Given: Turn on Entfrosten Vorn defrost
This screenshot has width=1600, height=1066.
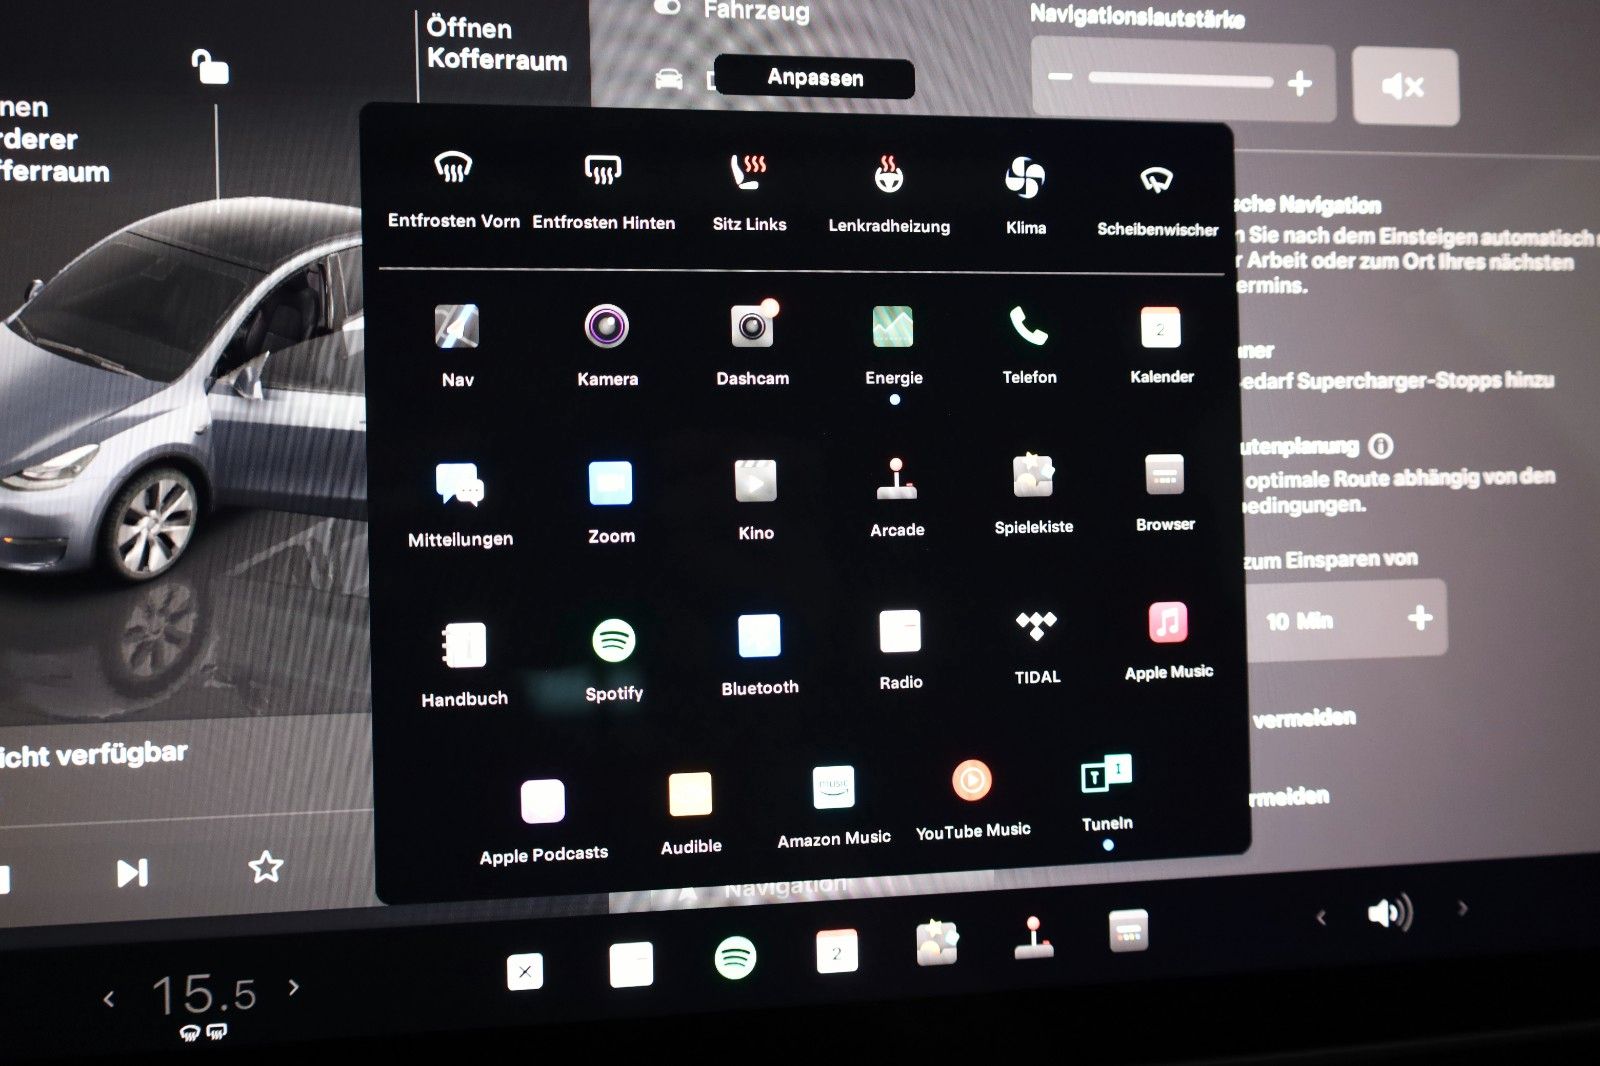Looking at the screenshot, I should tap(453, 168).
